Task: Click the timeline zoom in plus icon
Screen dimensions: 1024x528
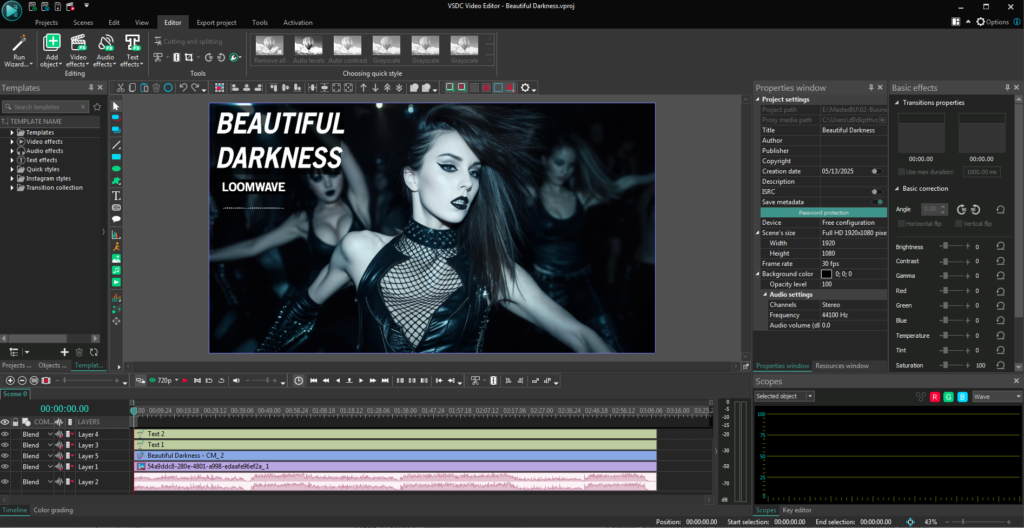Action: click(x=10, y=380)
